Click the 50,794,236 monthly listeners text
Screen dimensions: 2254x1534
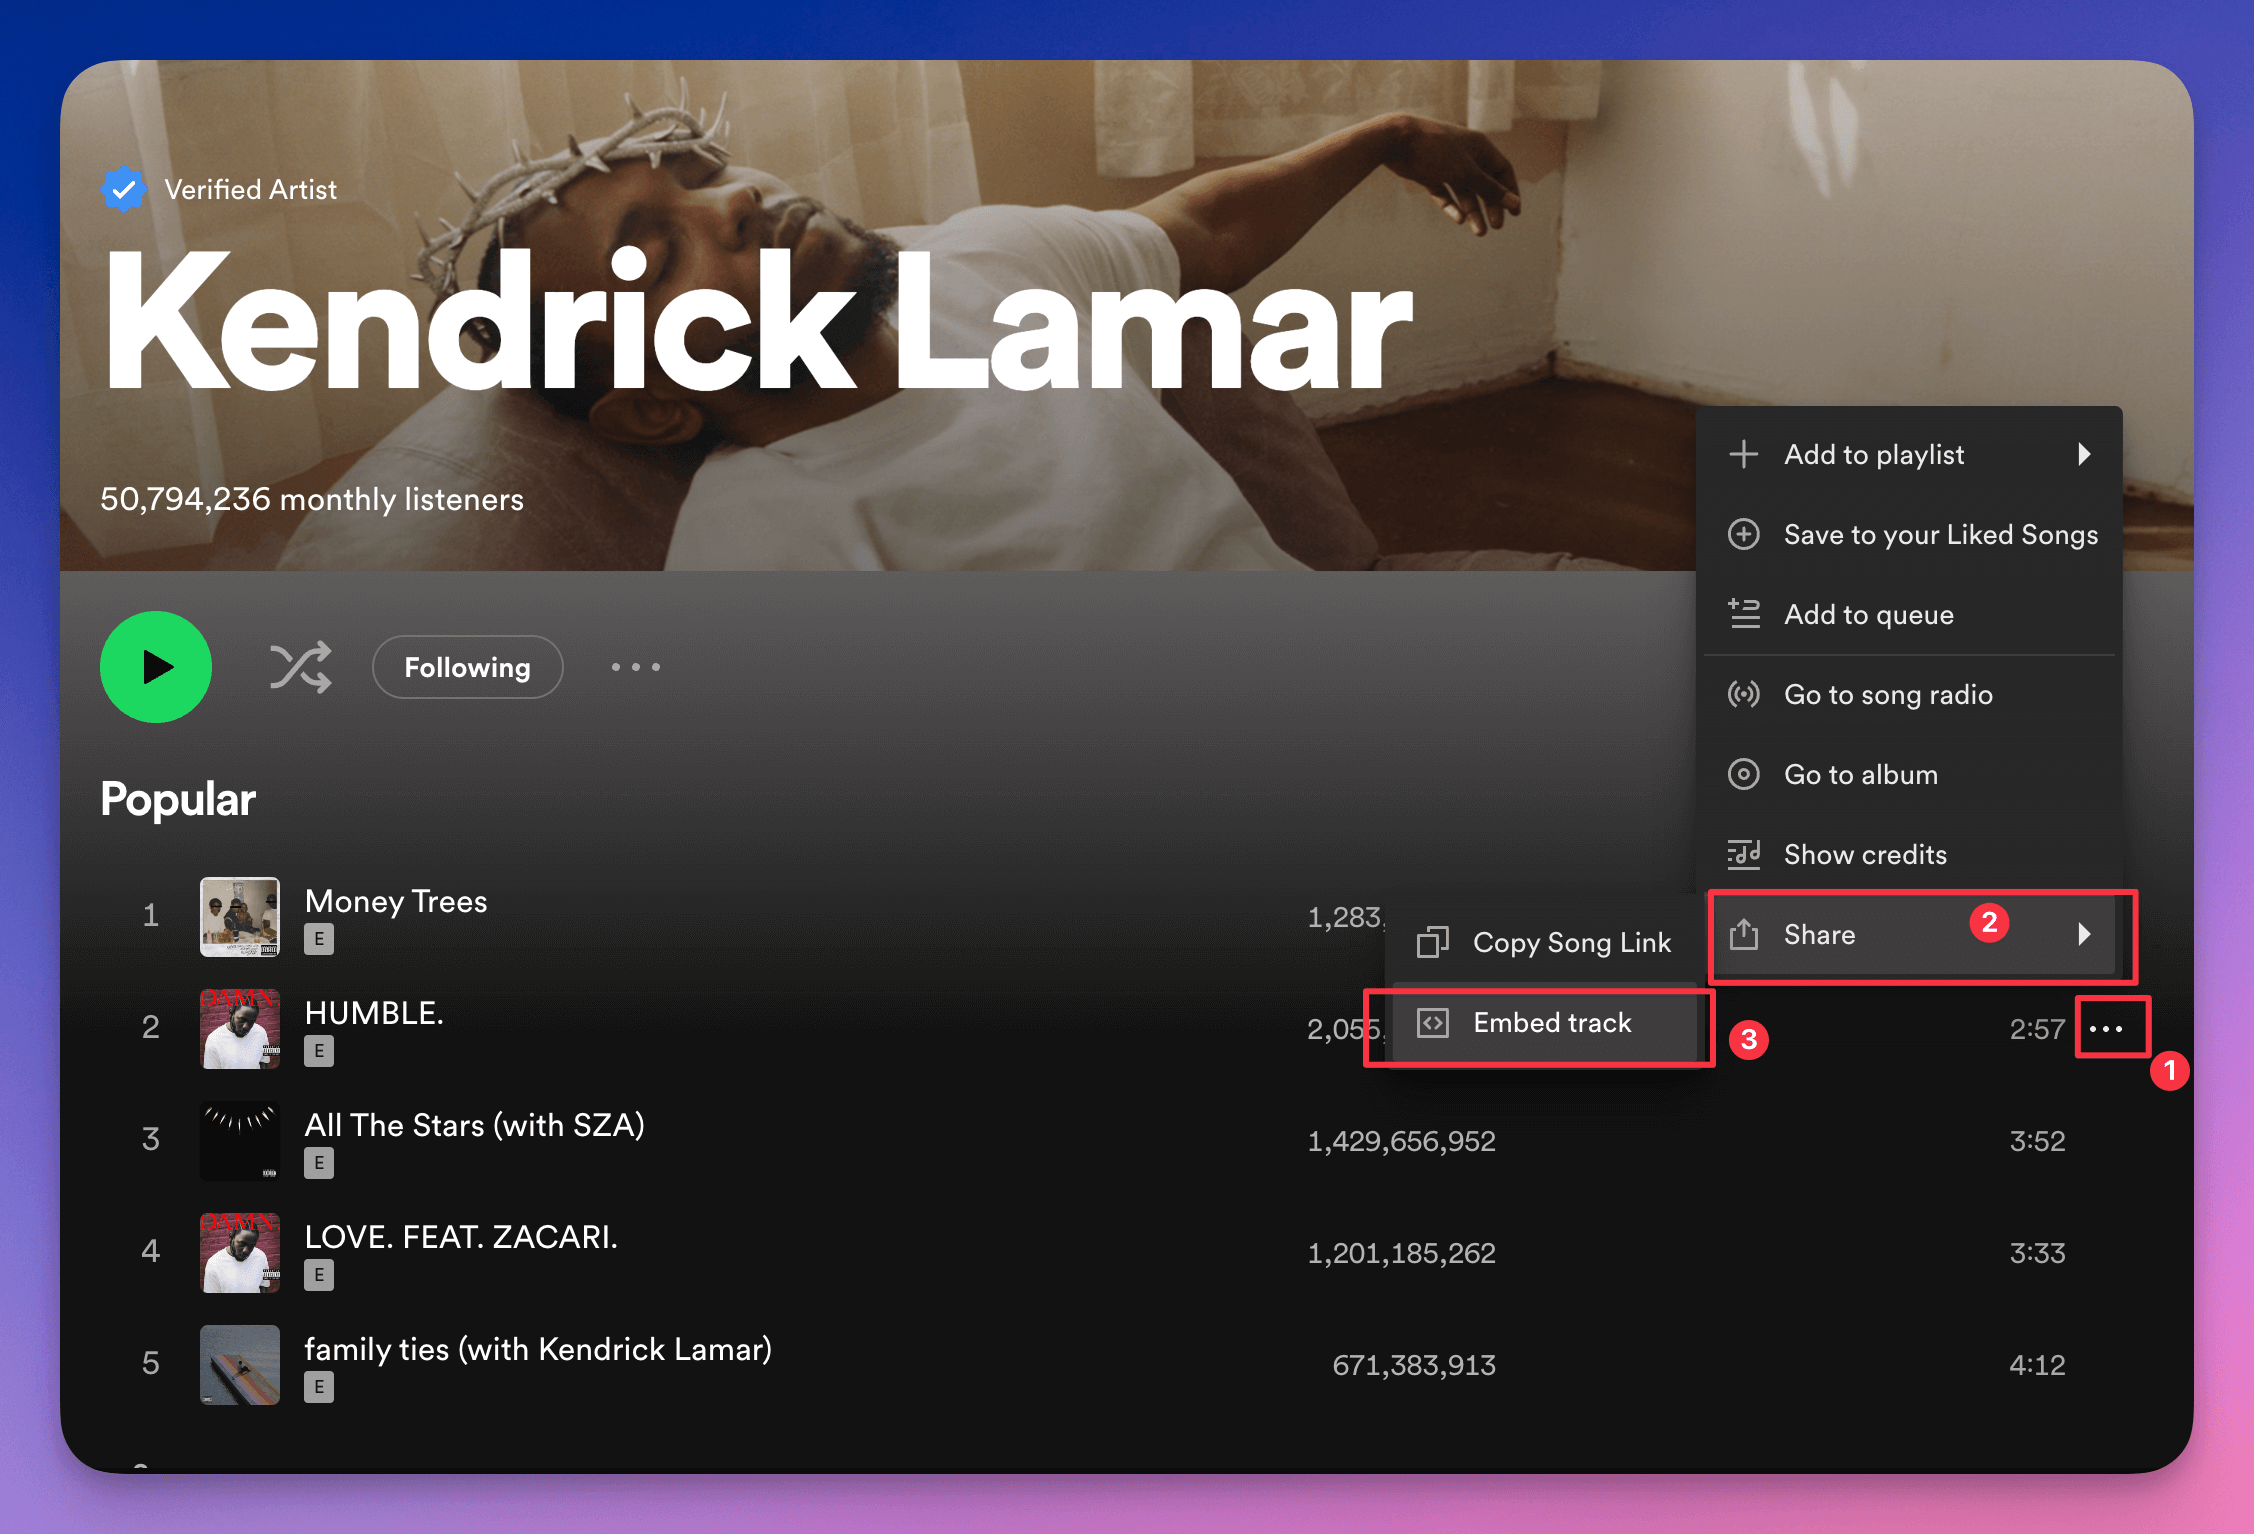[x=311, y=499]
